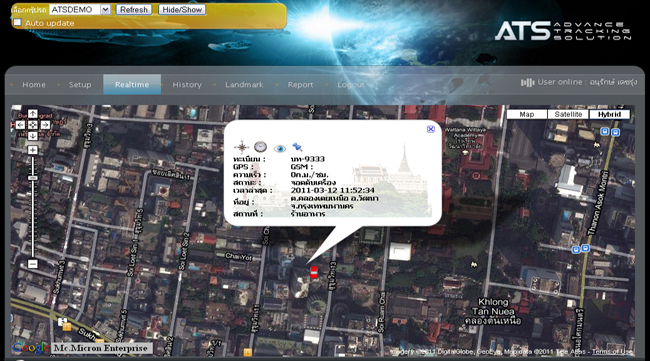Viewport: 650px width, 361px height.
Task: Open the Landmark tab
Action: [x=244, y=85]
